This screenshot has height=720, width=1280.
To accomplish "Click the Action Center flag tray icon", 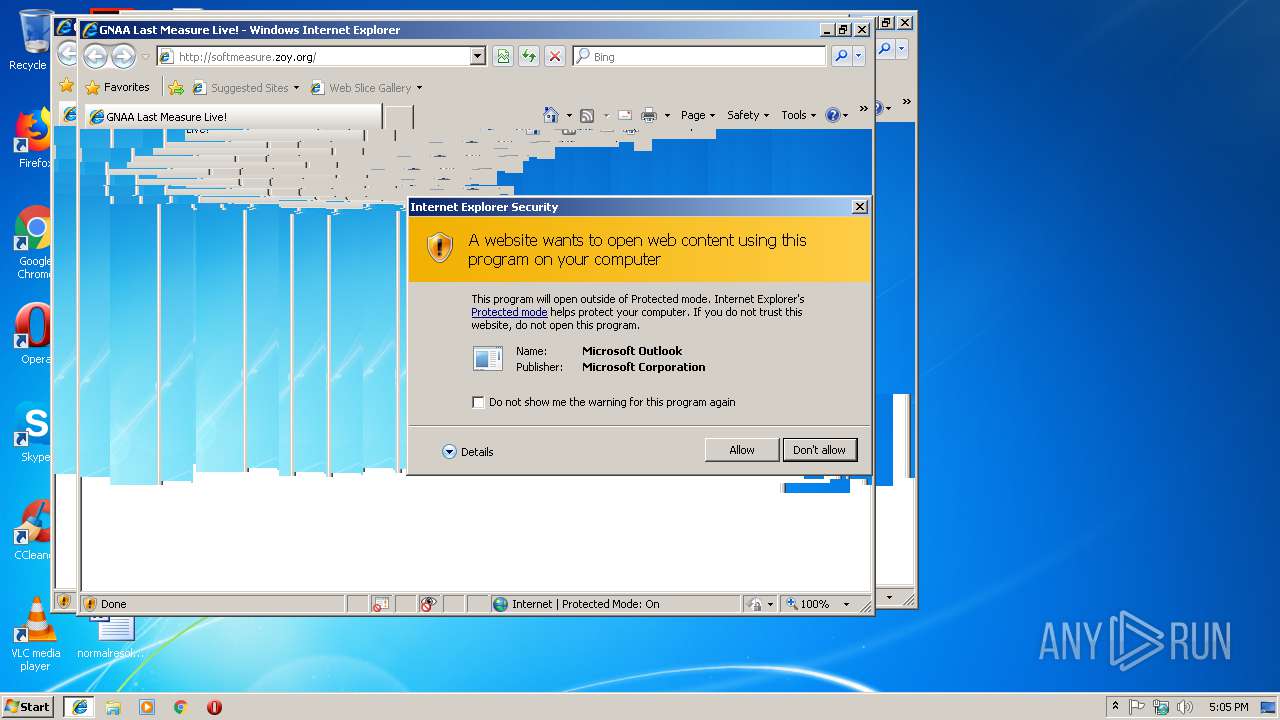I will pyautogui.click(x=1137, y=706).
